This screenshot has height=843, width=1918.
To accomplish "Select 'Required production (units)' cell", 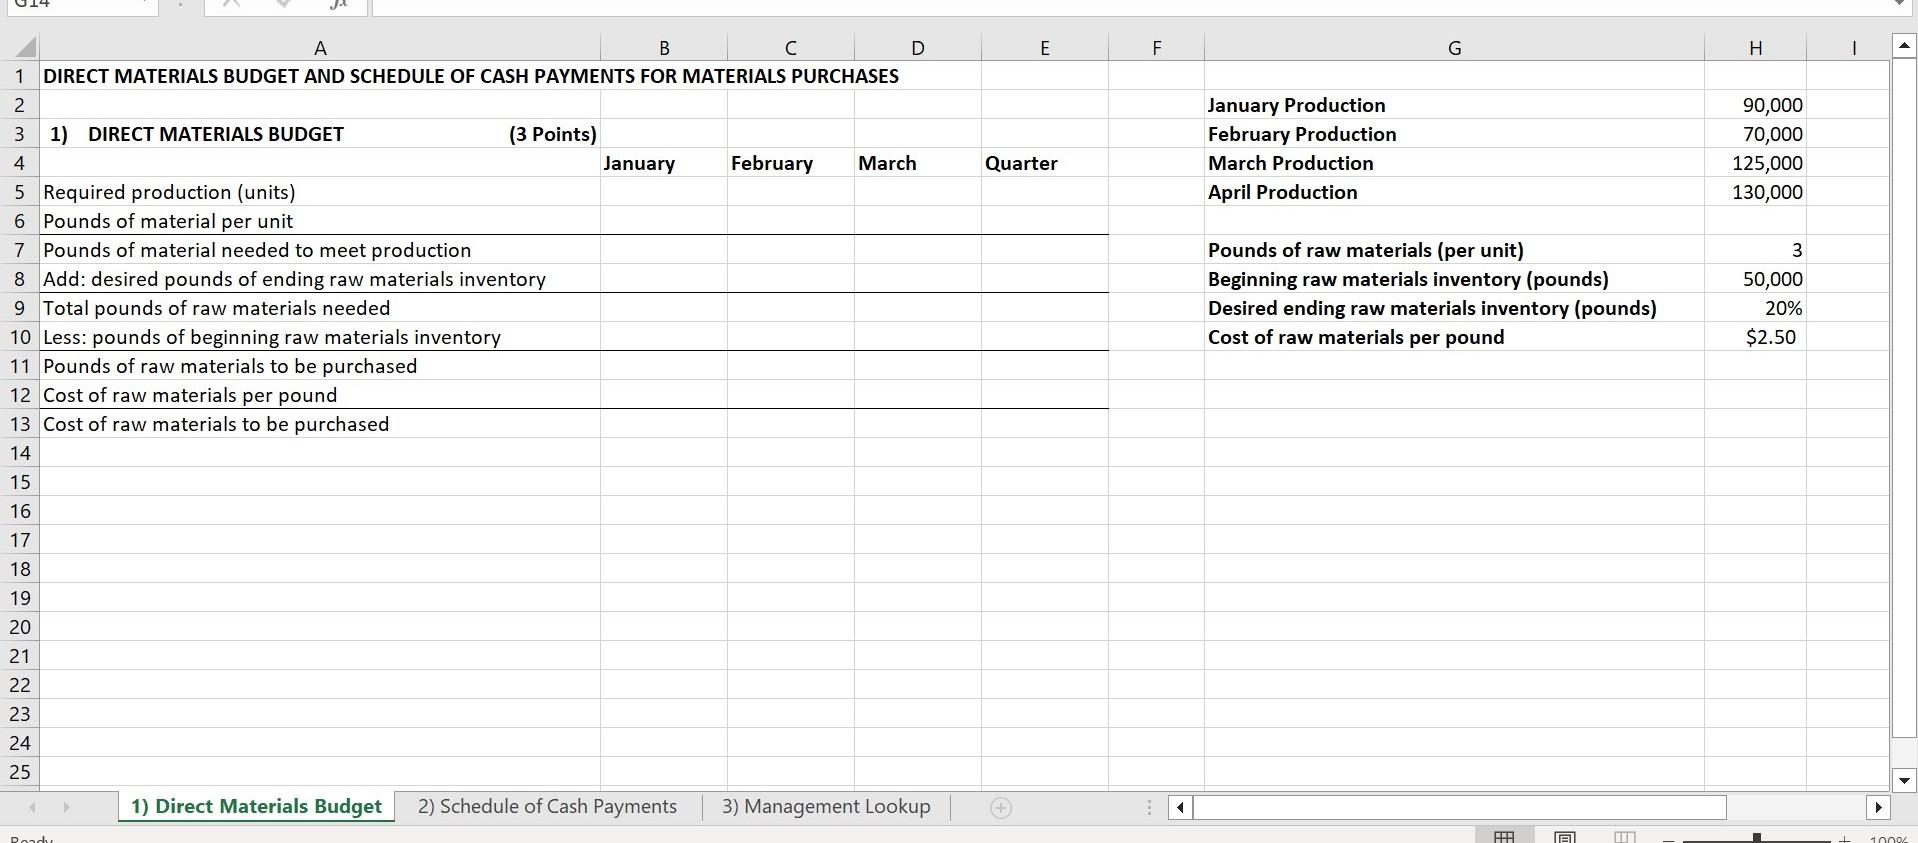I will tap(320, 192).
